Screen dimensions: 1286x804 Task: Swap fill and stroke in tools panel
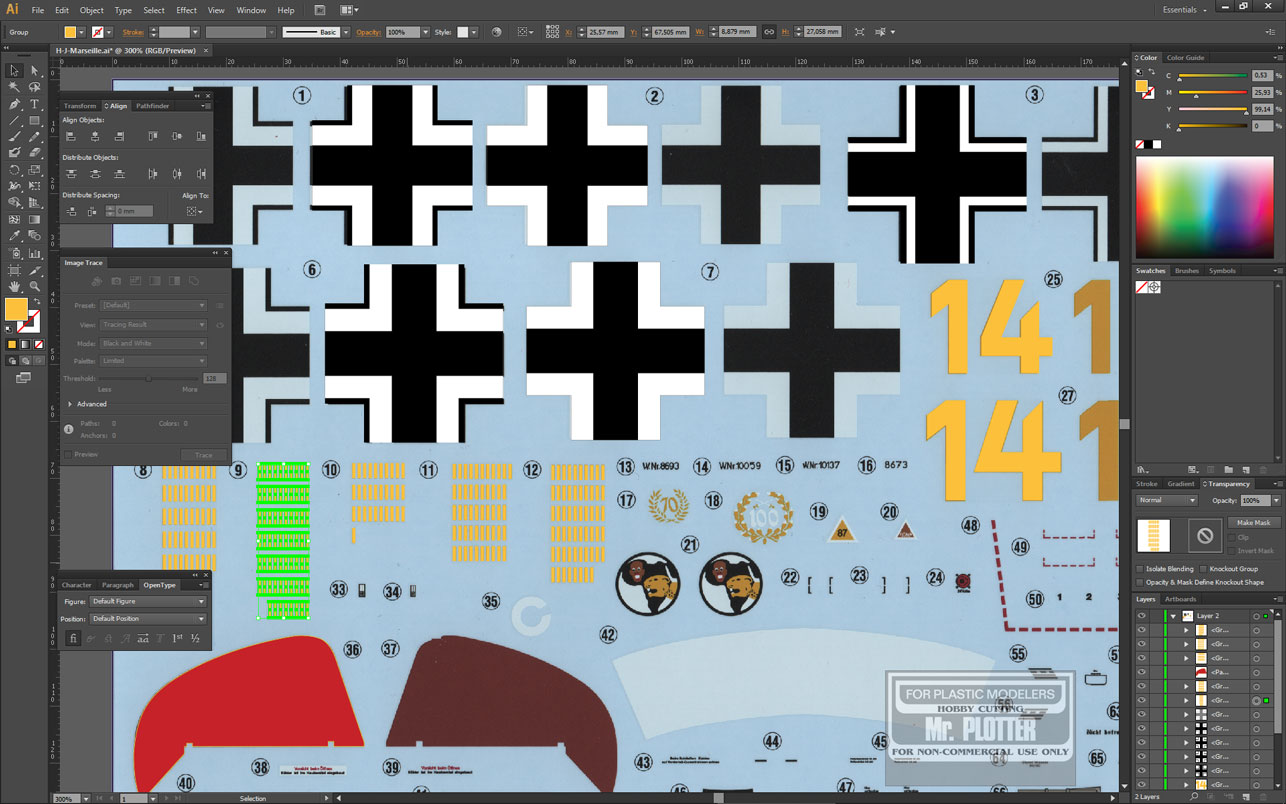tap(36, 301)
